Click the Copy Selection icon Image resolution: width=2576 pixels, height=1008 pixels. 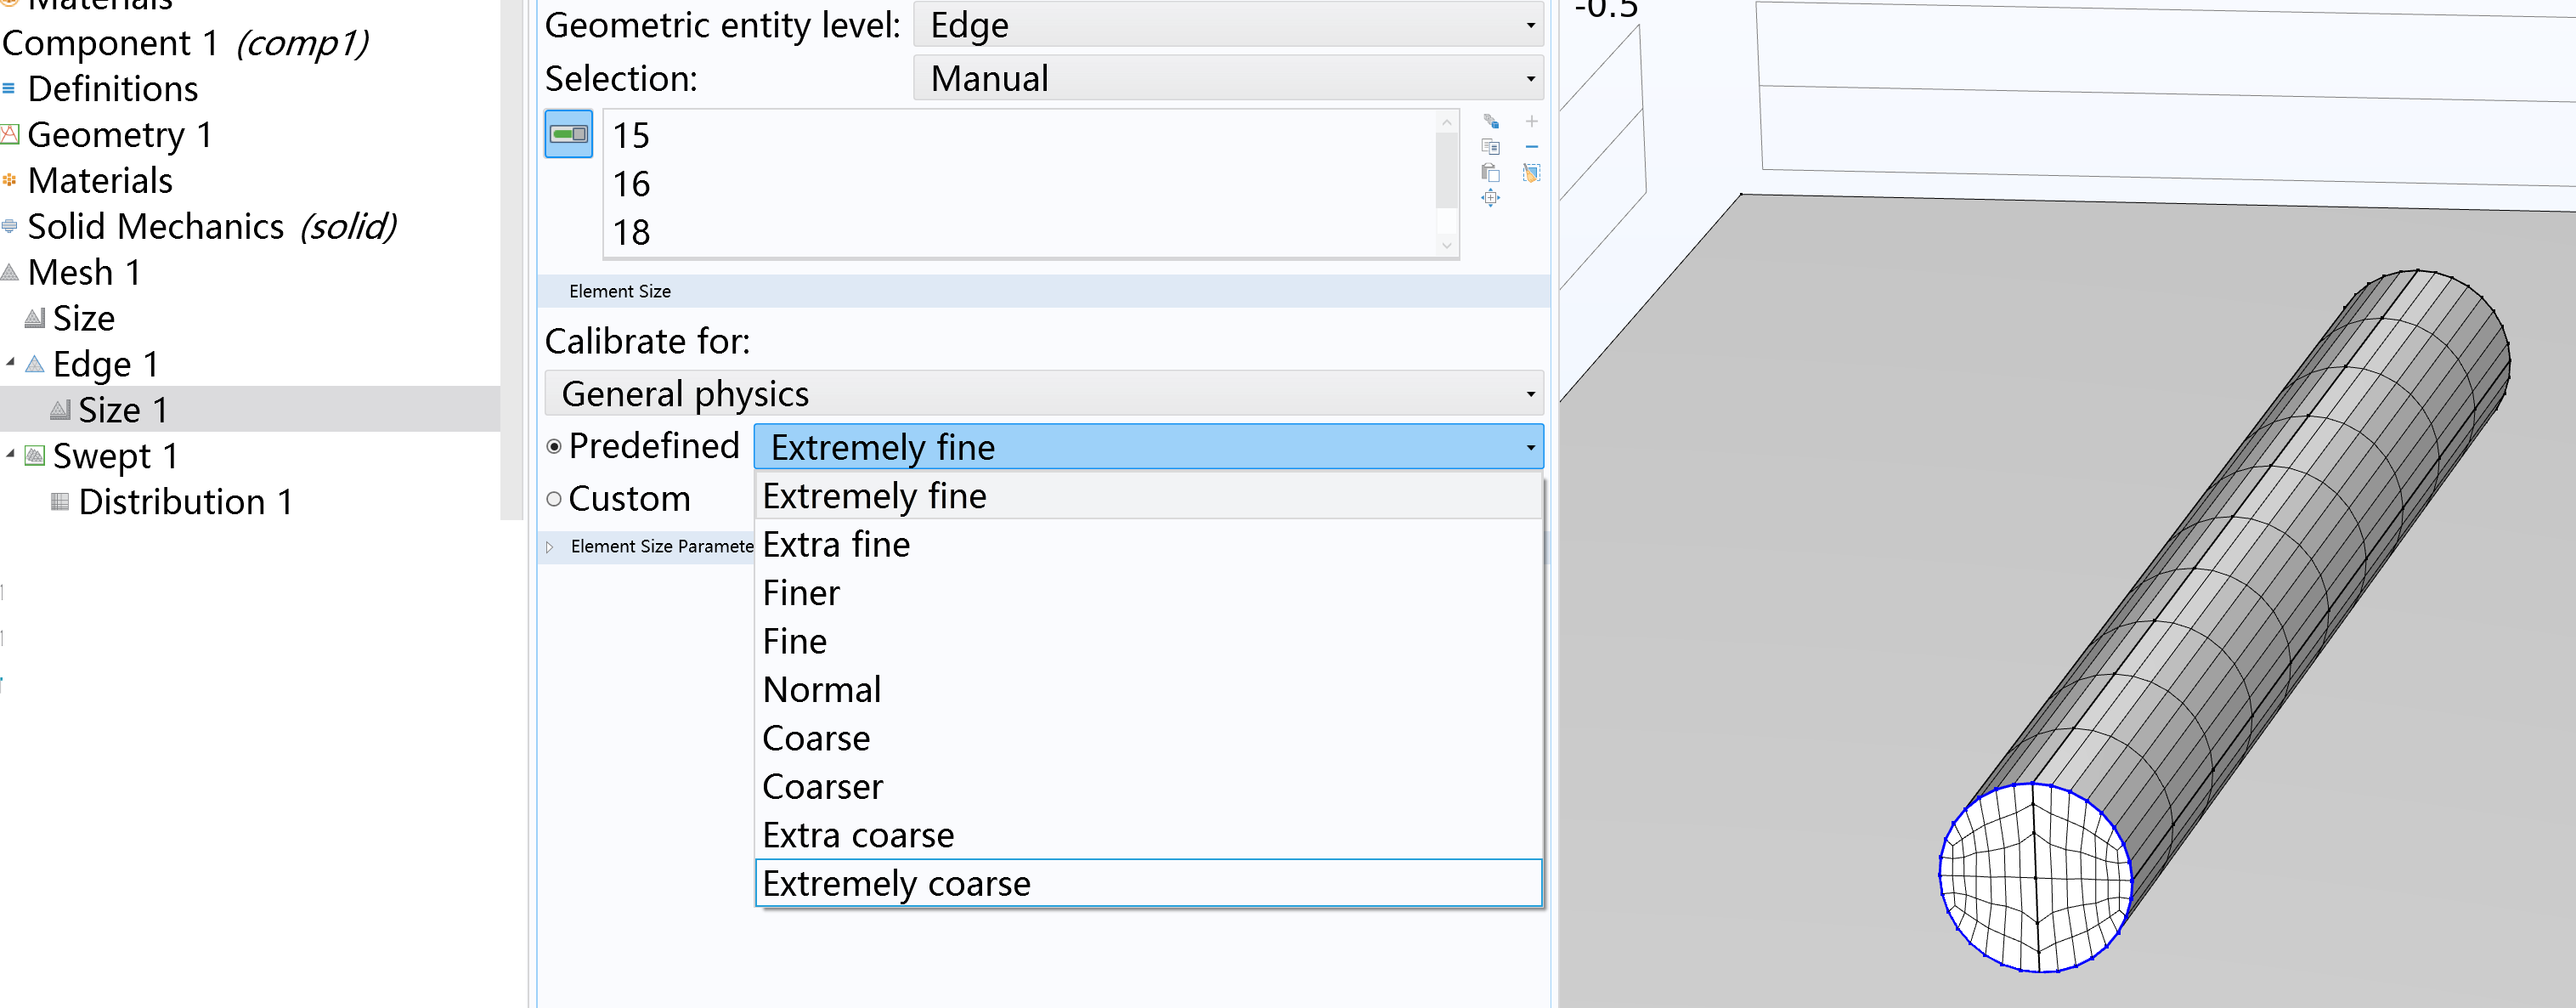1490,147
